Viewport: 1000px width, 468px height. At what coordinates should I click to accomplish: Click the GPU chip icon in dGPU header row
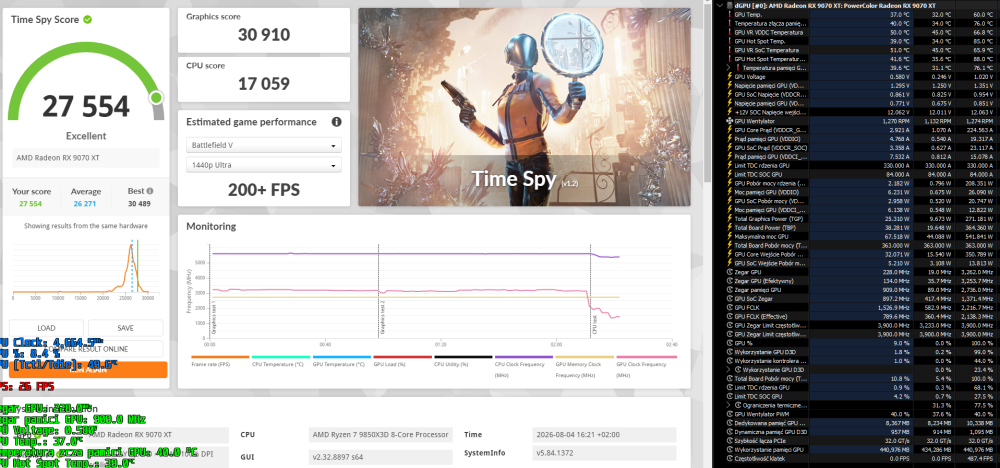tap(728, 5)
